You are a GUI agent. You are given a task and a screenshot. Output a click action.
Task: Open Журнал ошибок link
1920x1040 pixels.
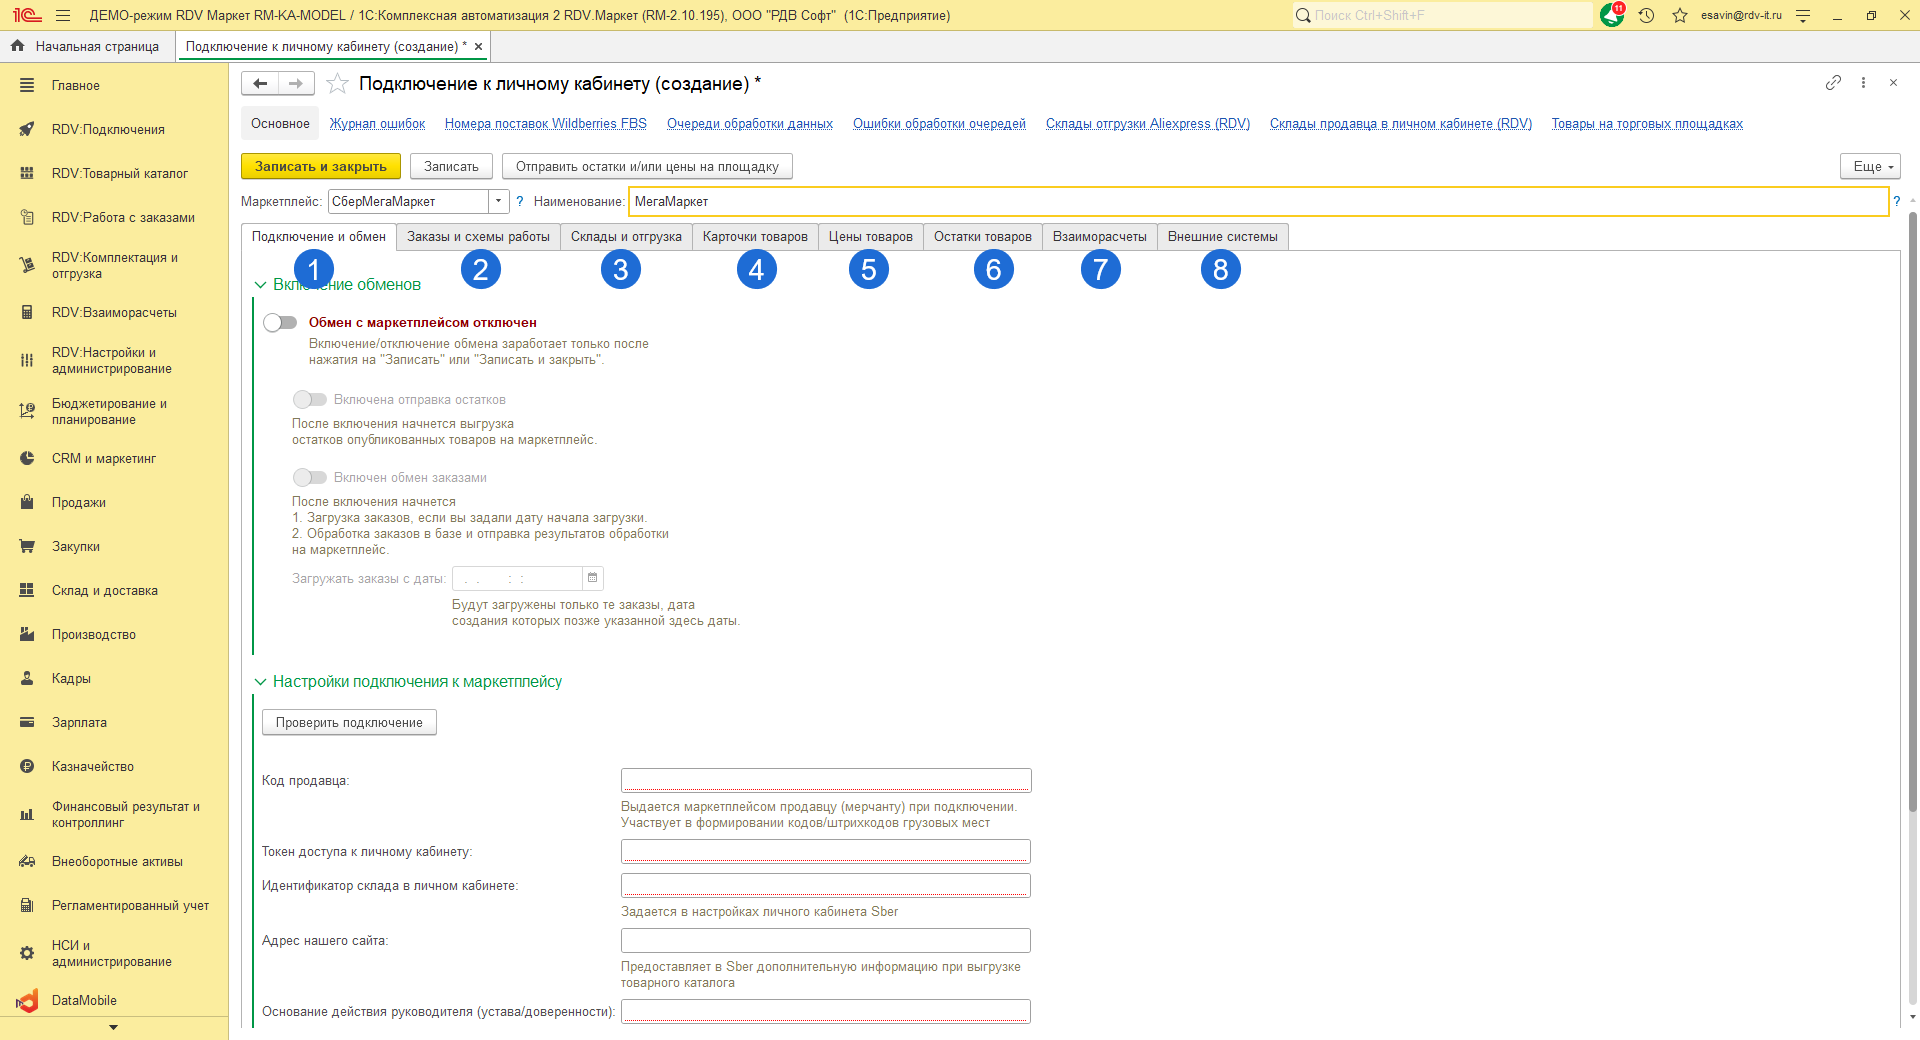[377, 124]
